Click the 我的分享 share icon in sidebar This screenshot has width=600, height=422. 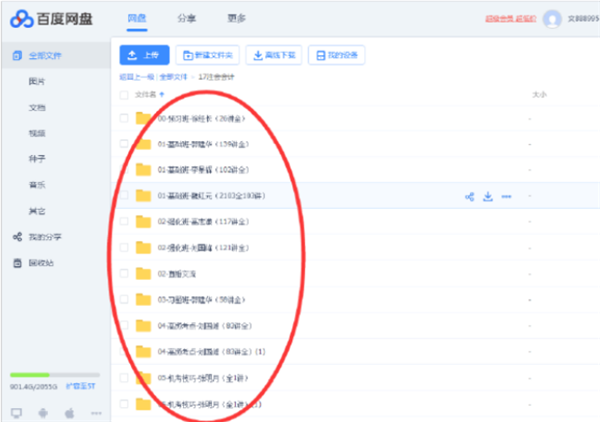point(17,237)
